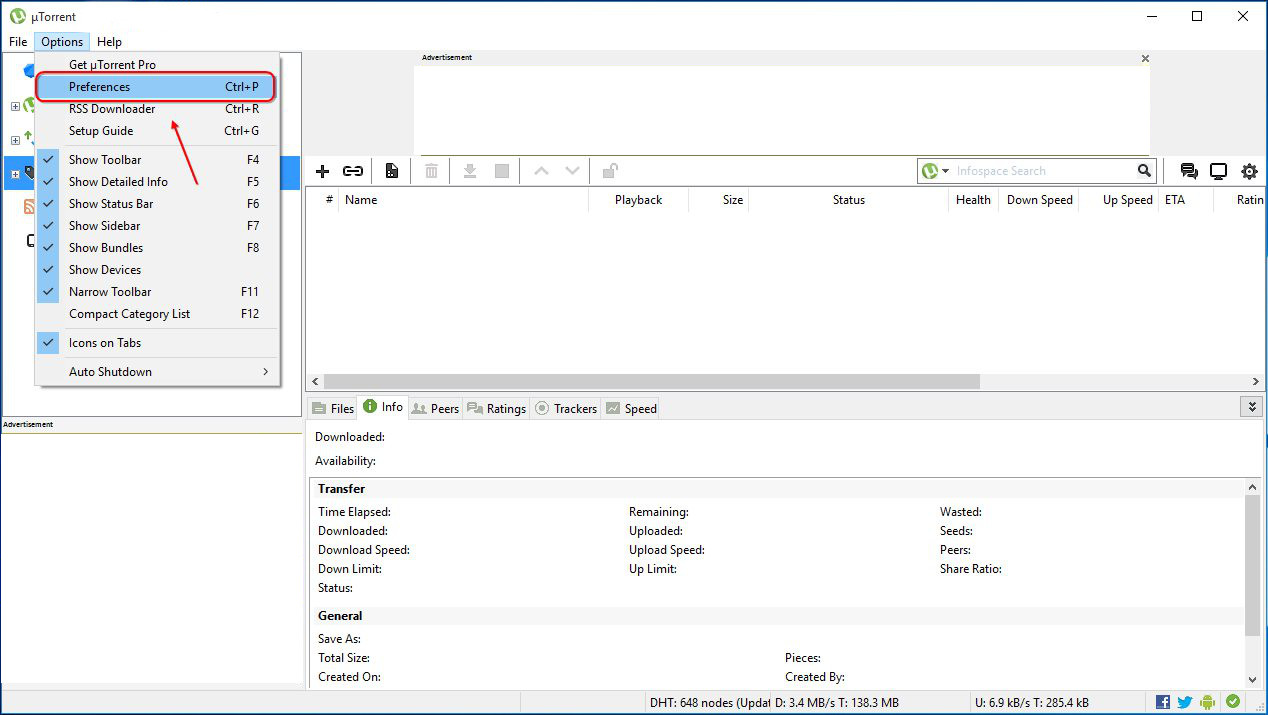The width and height of the screenshot is (1268, 715).
Task: Toggle Show Detailed Info in the menu
Action: click(x=157, y=182)
